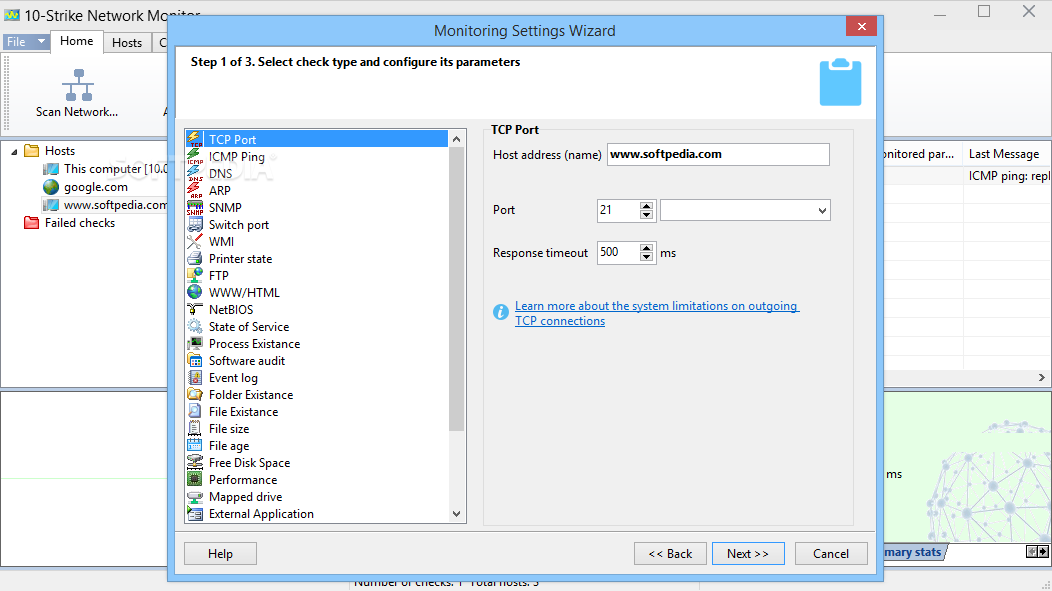1052x591 pixels.
Task: Increase the Port value spinner
Action: click(646, 206)
